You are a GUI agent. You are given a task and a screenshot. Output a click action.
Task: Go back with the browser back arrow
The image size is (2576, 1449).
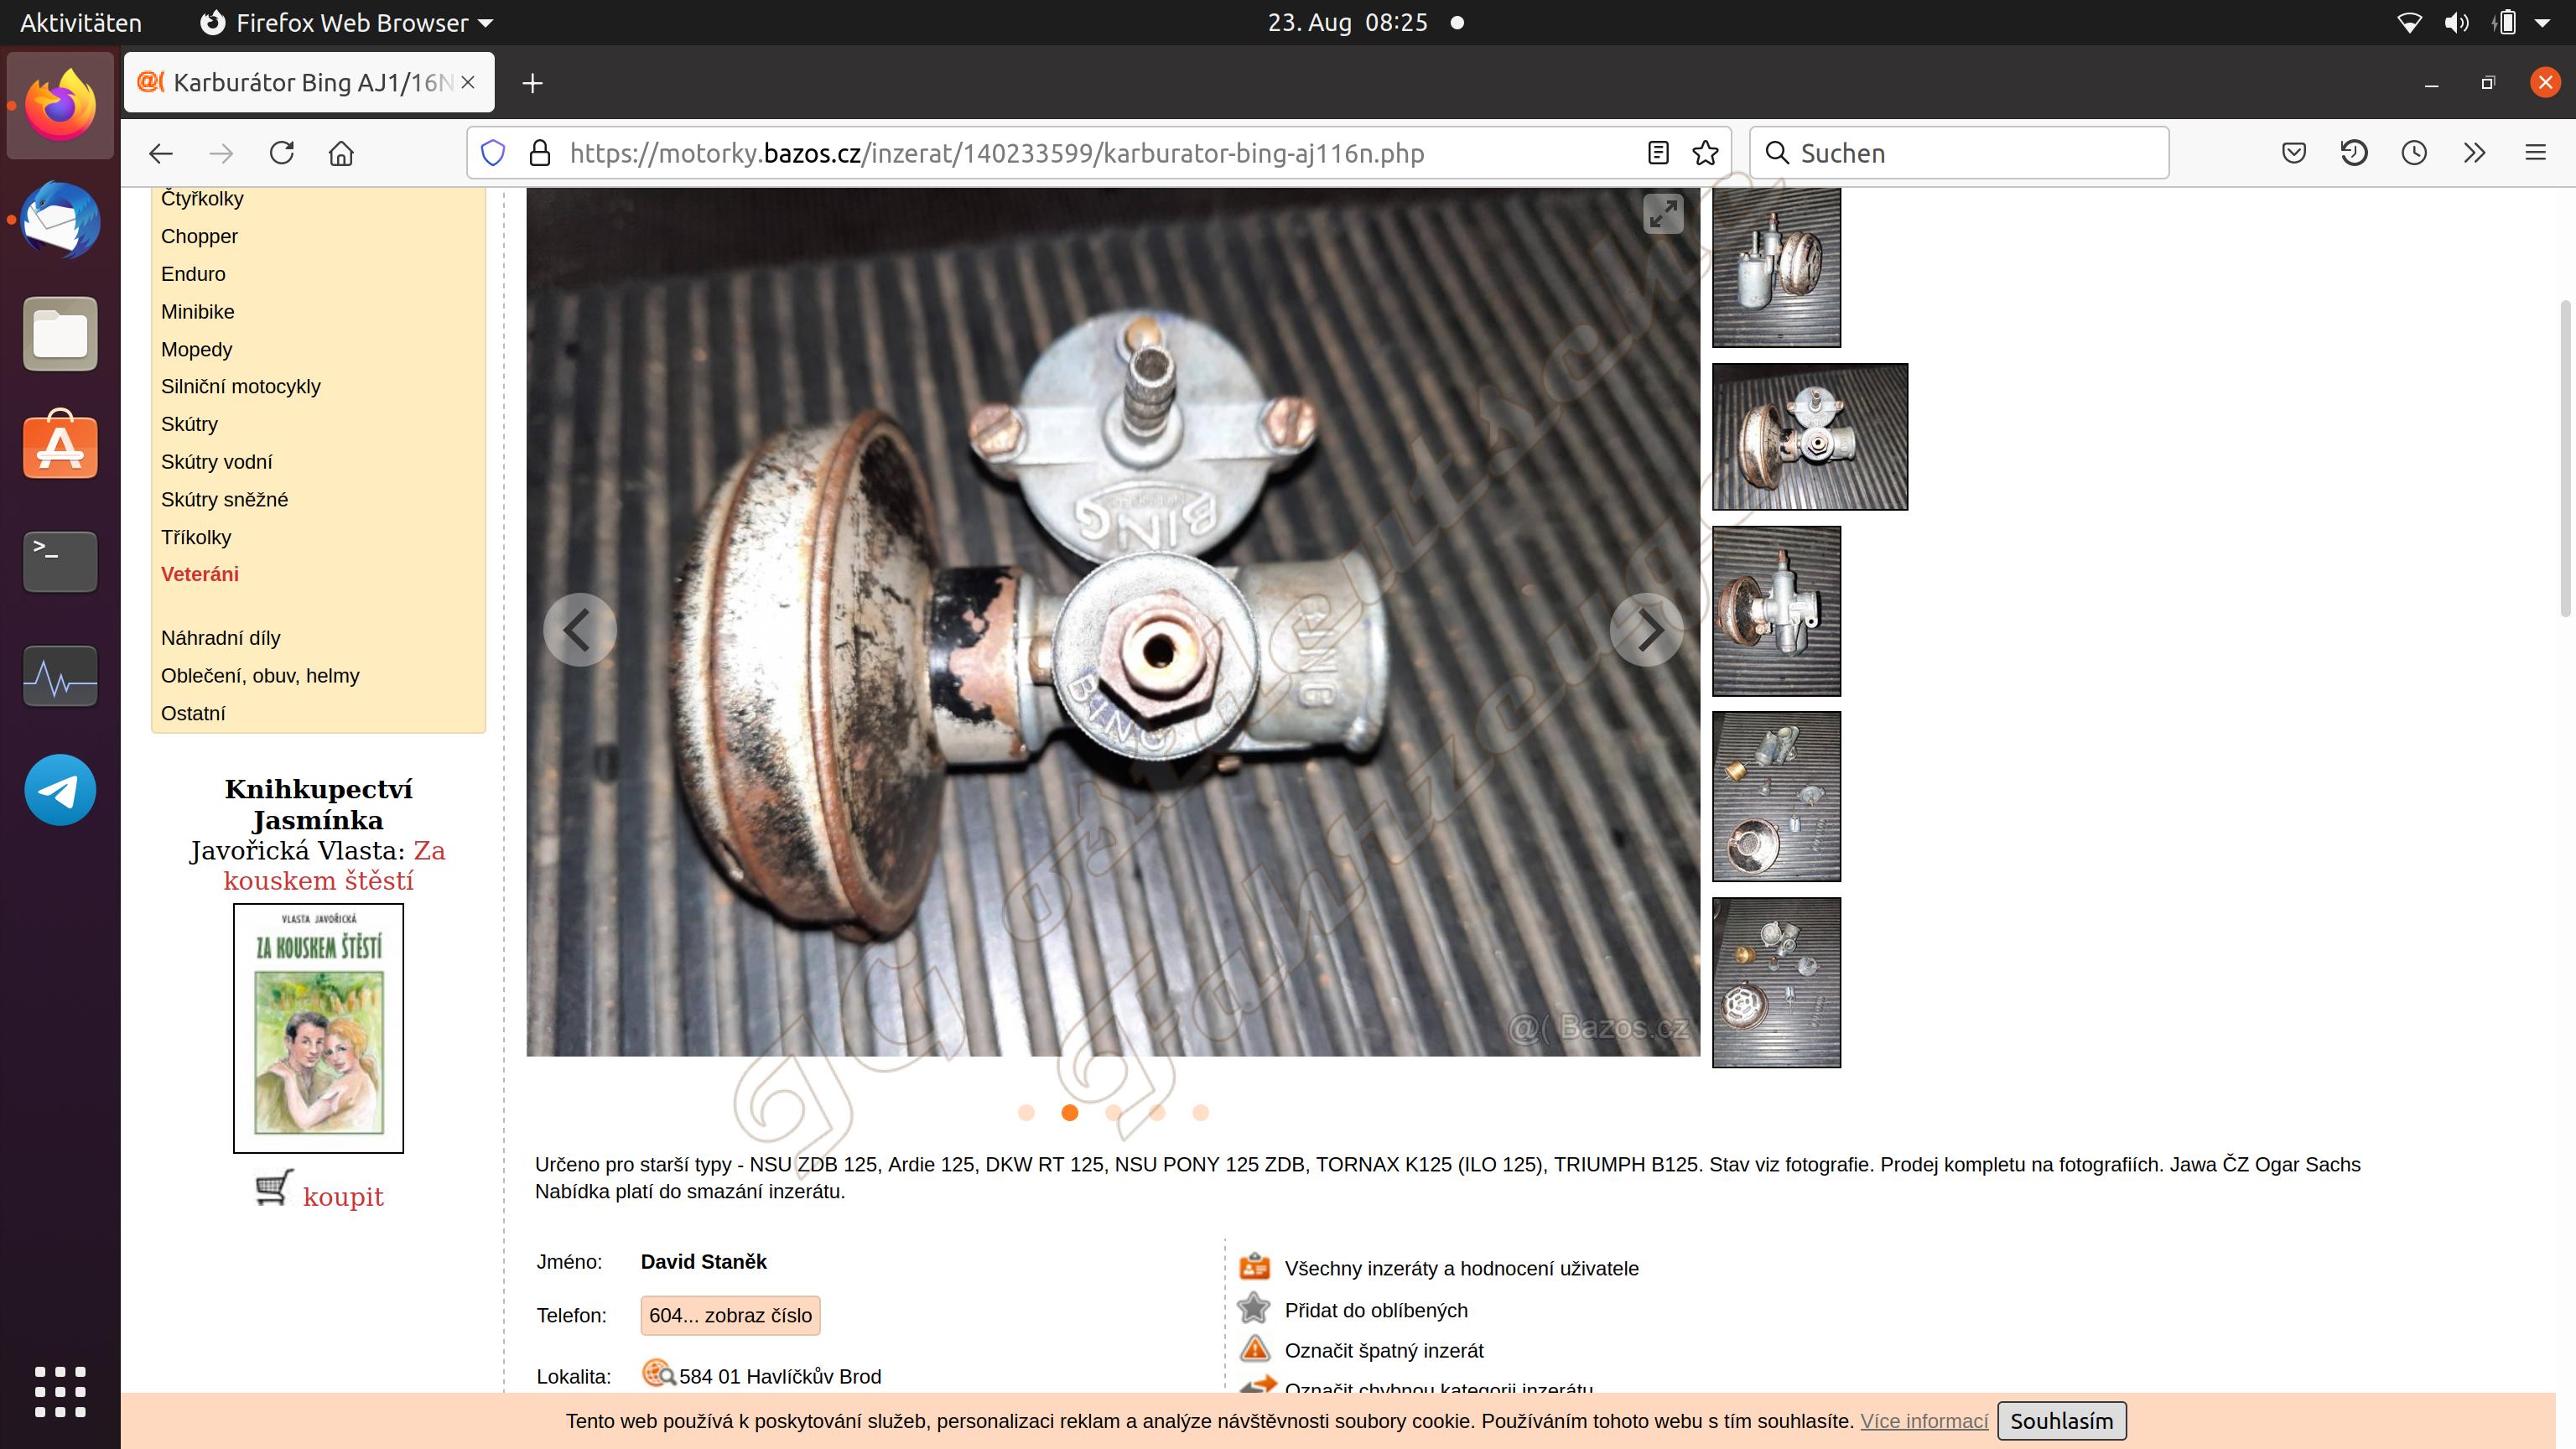point(160,153)
